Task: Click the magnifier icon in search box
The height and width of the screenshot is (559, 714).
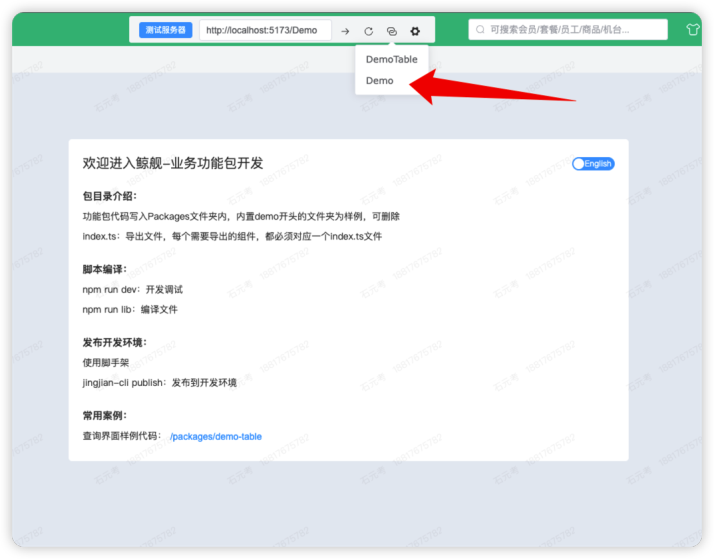Action: [481, 30]
